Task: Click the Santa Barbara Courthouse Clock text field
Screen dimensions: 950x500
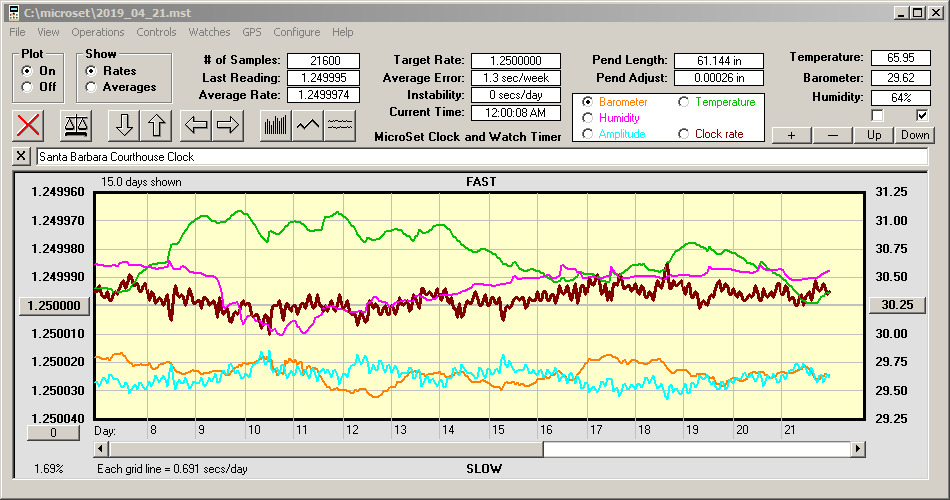Action: [480, 157]
